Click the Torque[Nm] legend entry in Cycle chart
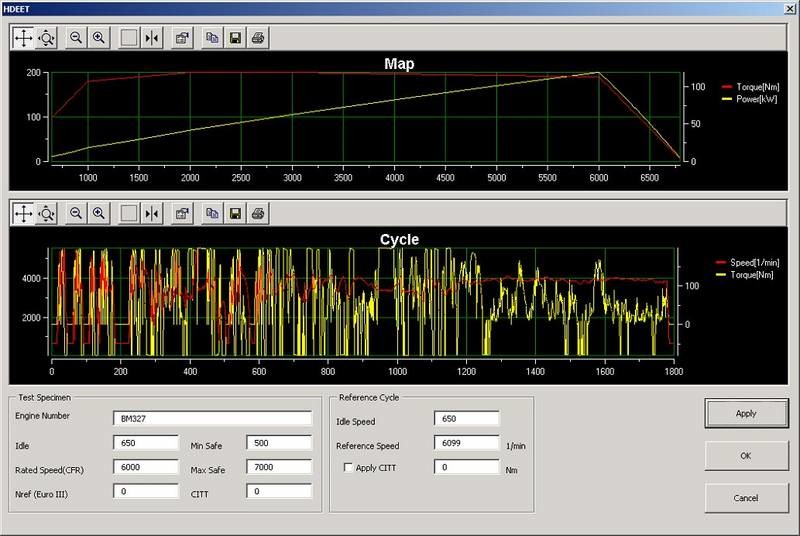 pos(745,275)
